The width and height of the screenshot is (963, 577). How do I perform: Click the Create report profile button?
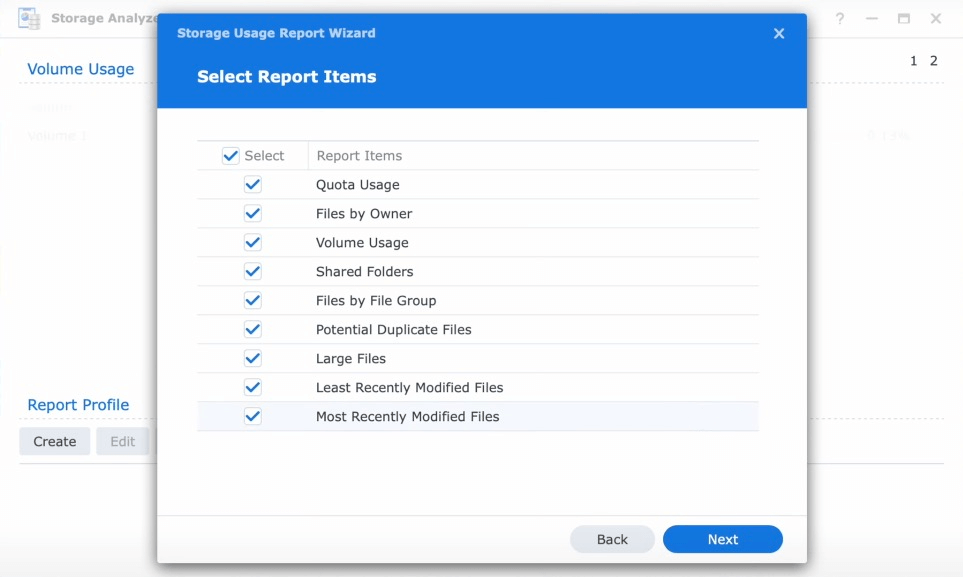55,441
